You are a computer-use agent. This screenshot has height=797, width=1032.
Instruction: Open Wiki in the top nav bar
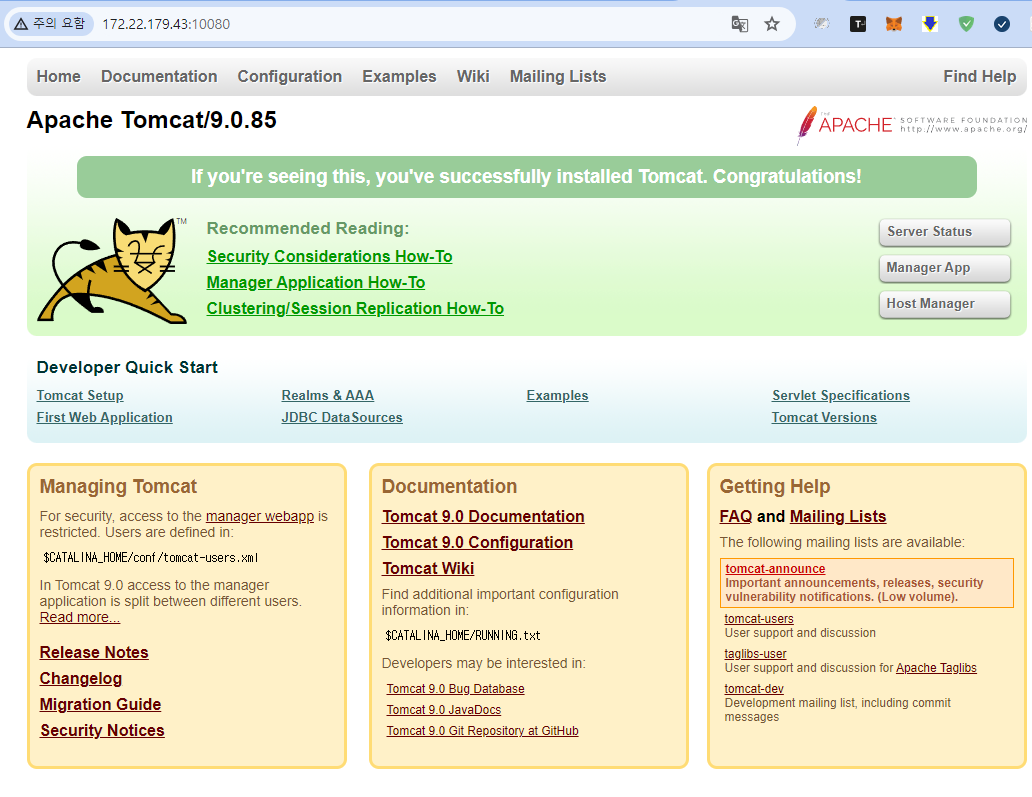click(x=473, y=76)
